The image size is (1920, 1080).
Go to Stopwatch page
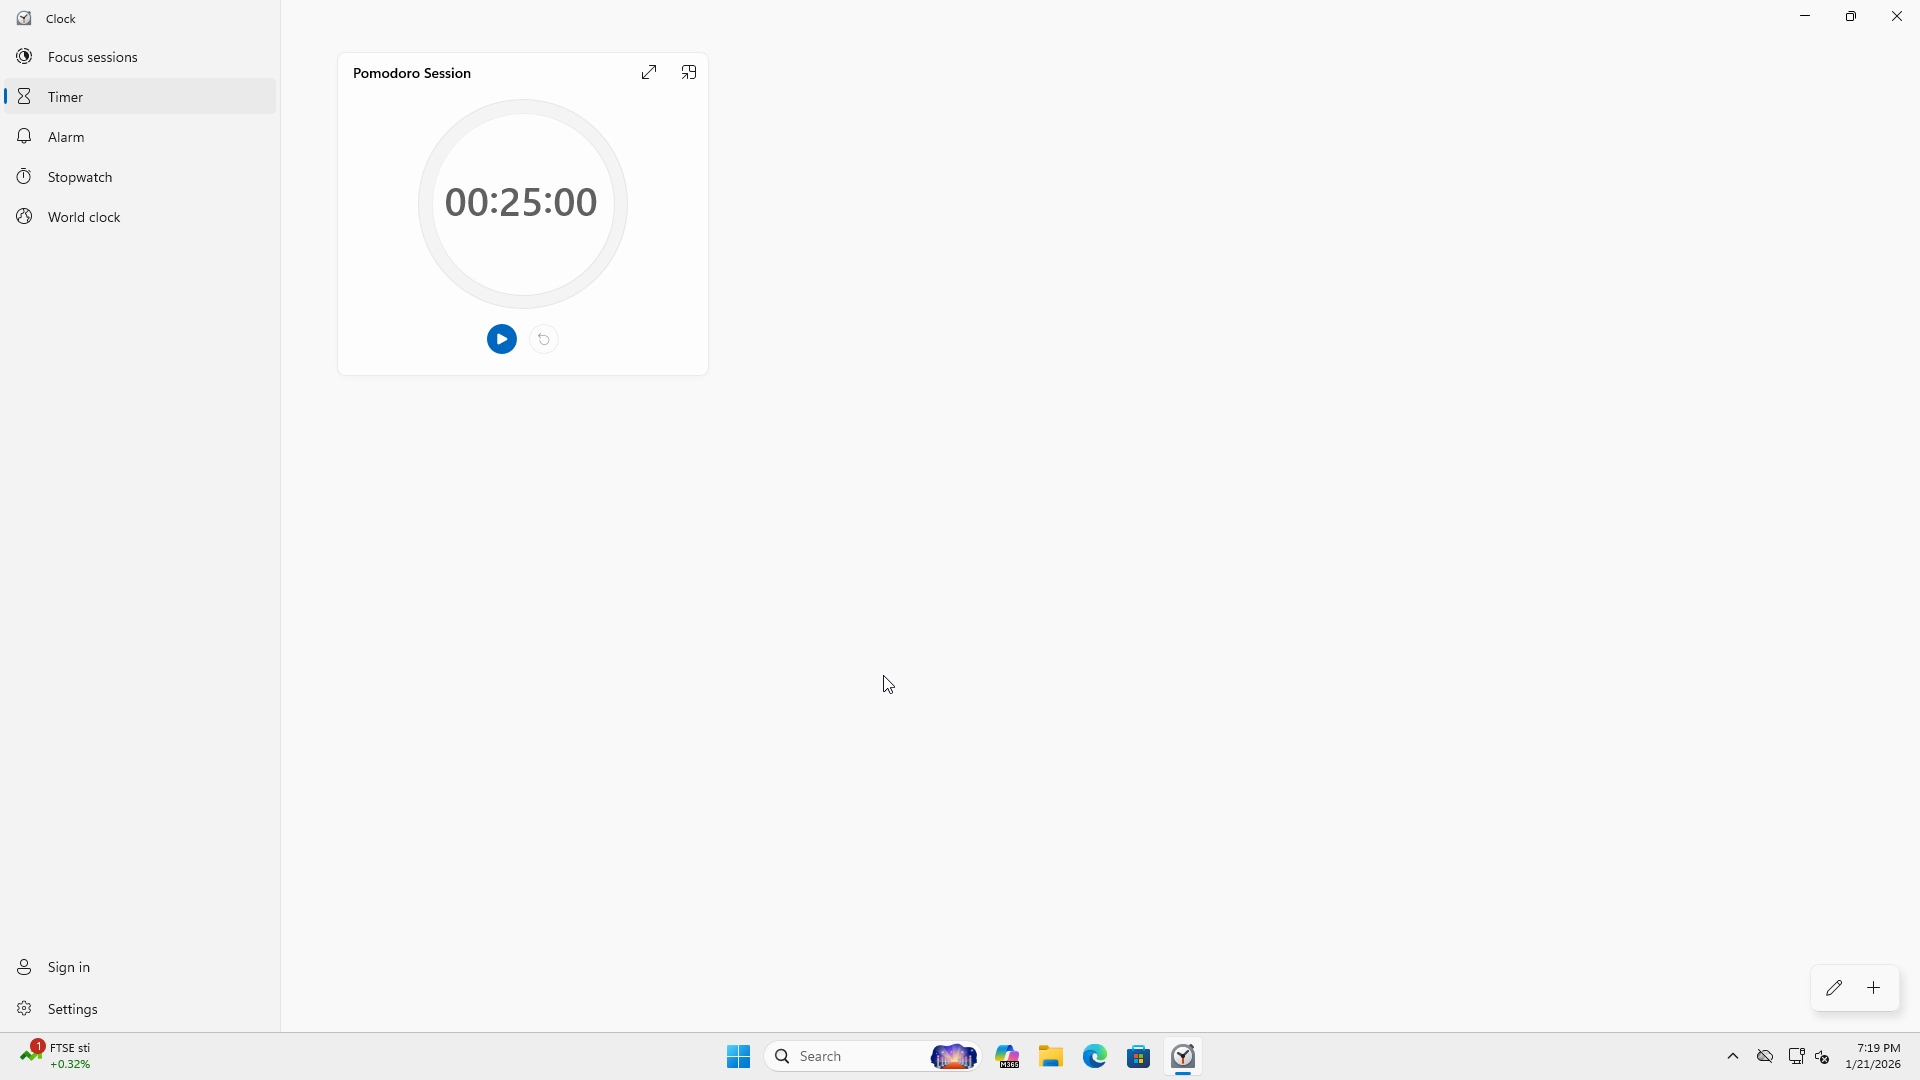[x=80, y=177]
